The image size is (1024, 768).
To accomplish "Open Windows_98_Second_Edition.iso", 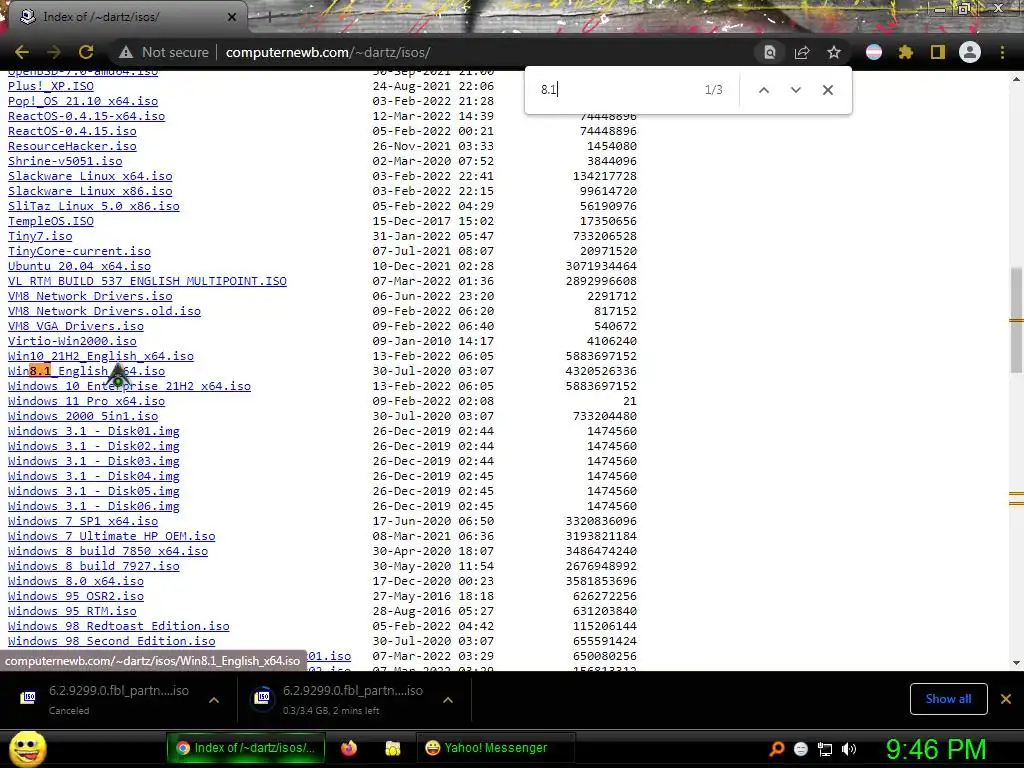I will [x=112, y=641].
